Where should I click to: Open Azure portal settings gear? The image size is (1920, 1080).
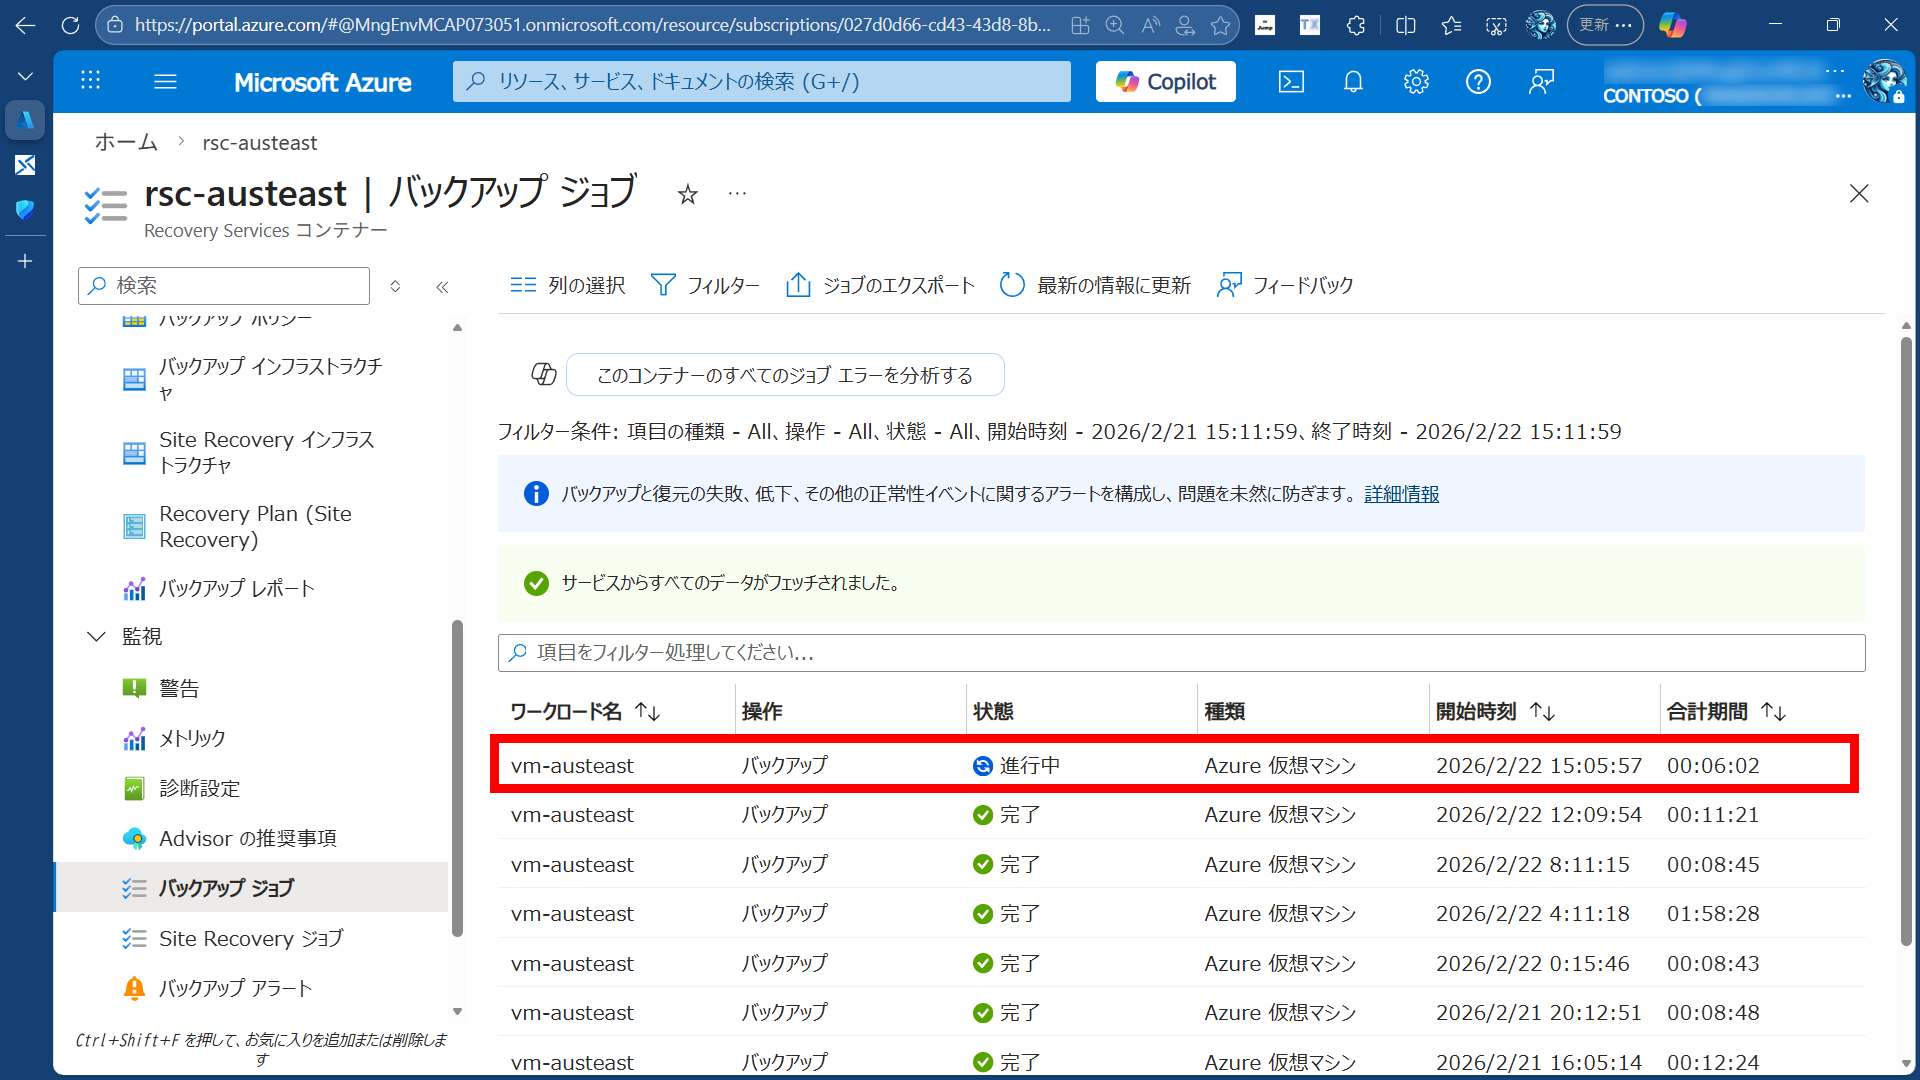pyautogui.click(x=1416, y=81)
